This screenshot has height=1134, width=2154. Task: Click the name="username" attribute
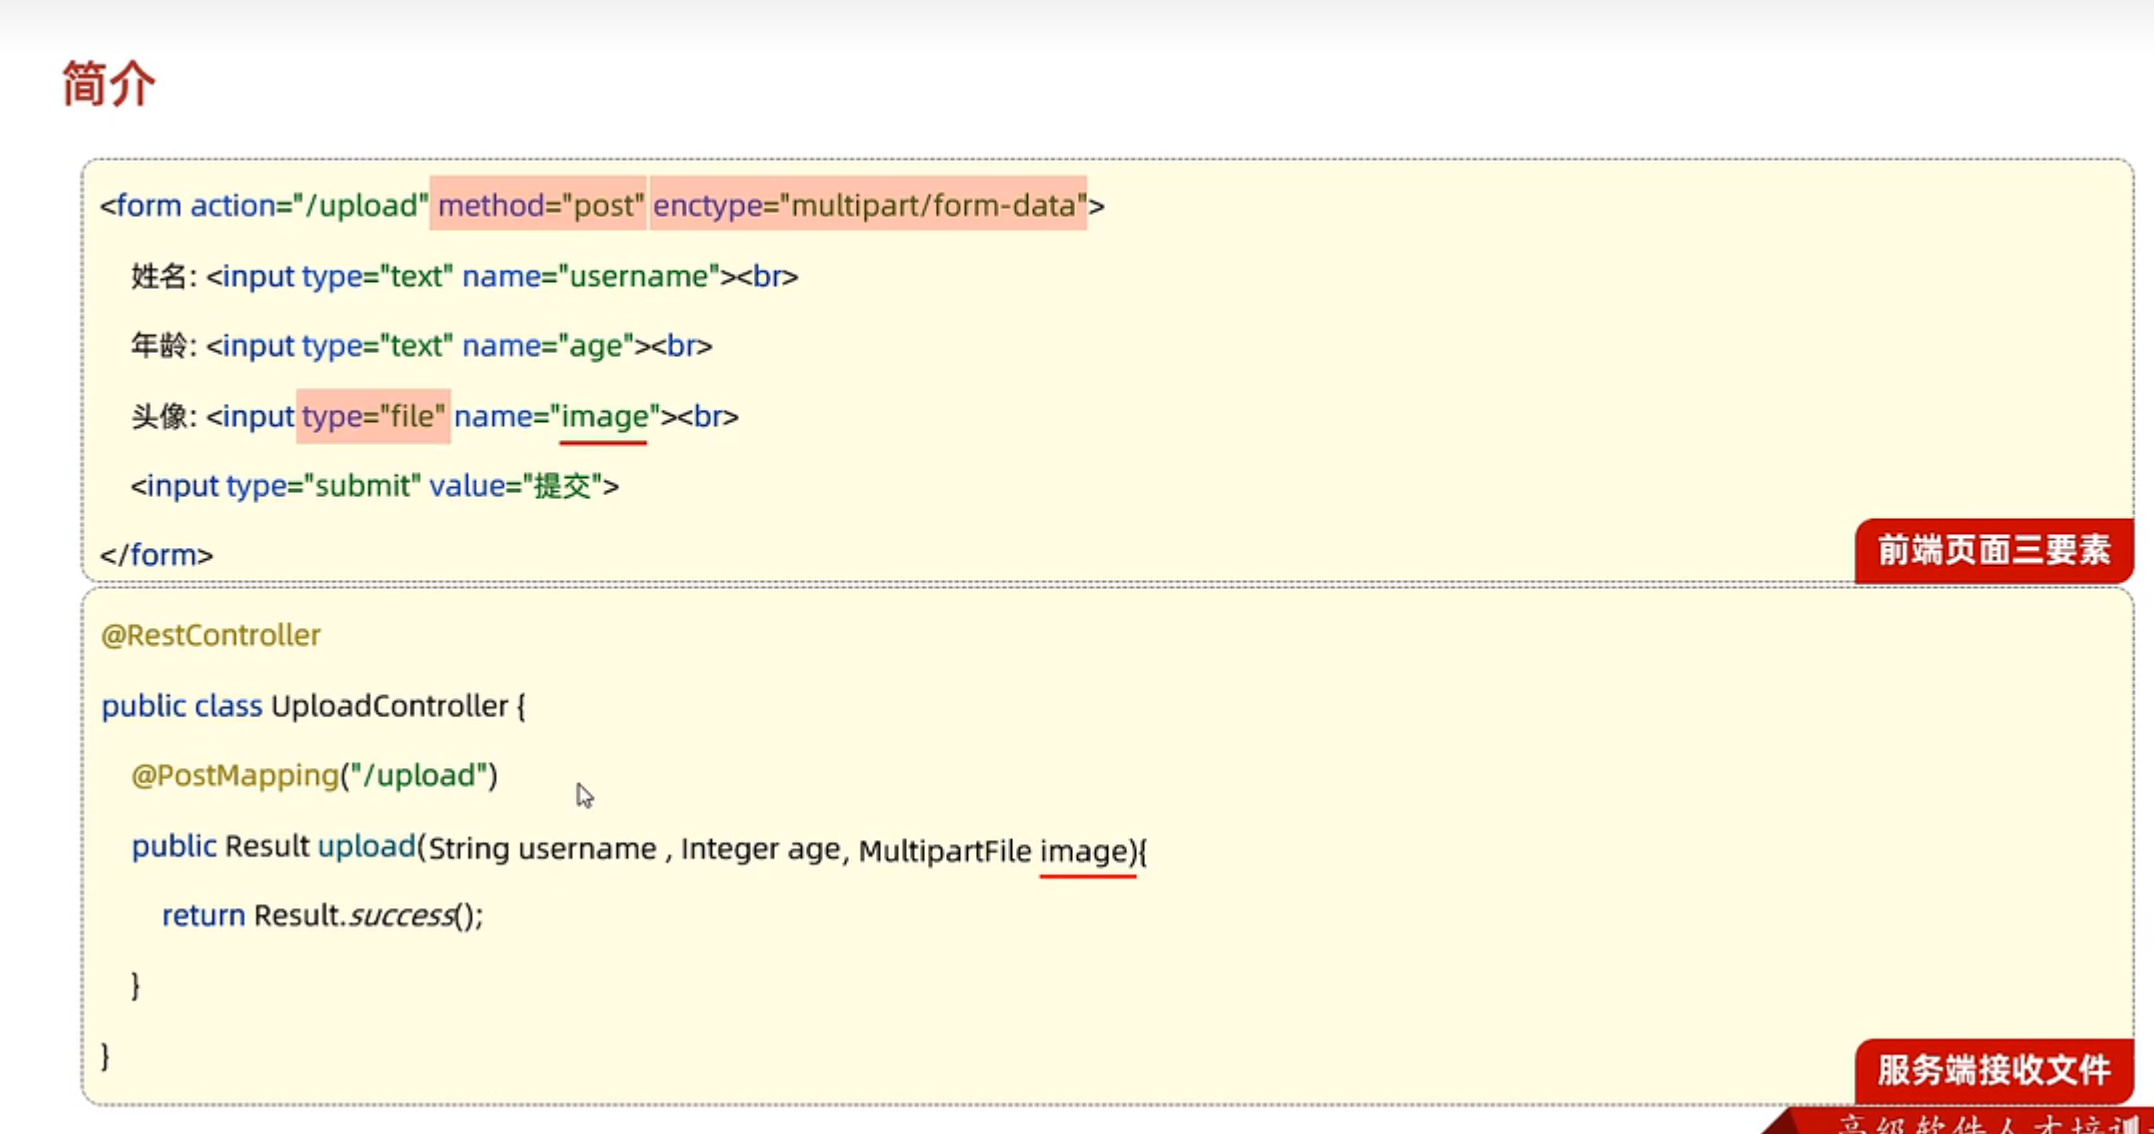click(x=590, y=276)
